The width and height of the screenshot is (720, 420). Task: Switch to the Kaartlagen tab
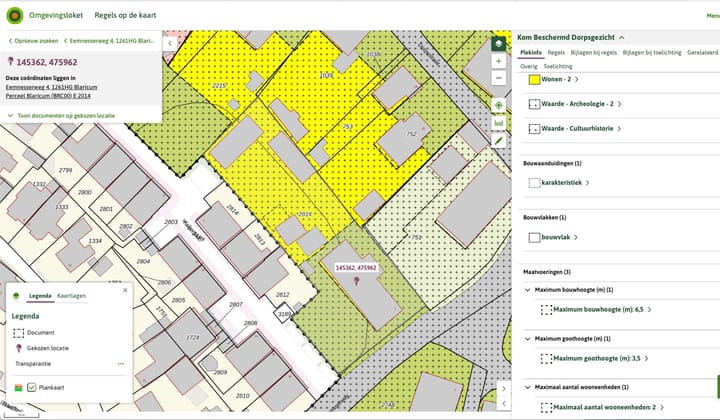71,296
